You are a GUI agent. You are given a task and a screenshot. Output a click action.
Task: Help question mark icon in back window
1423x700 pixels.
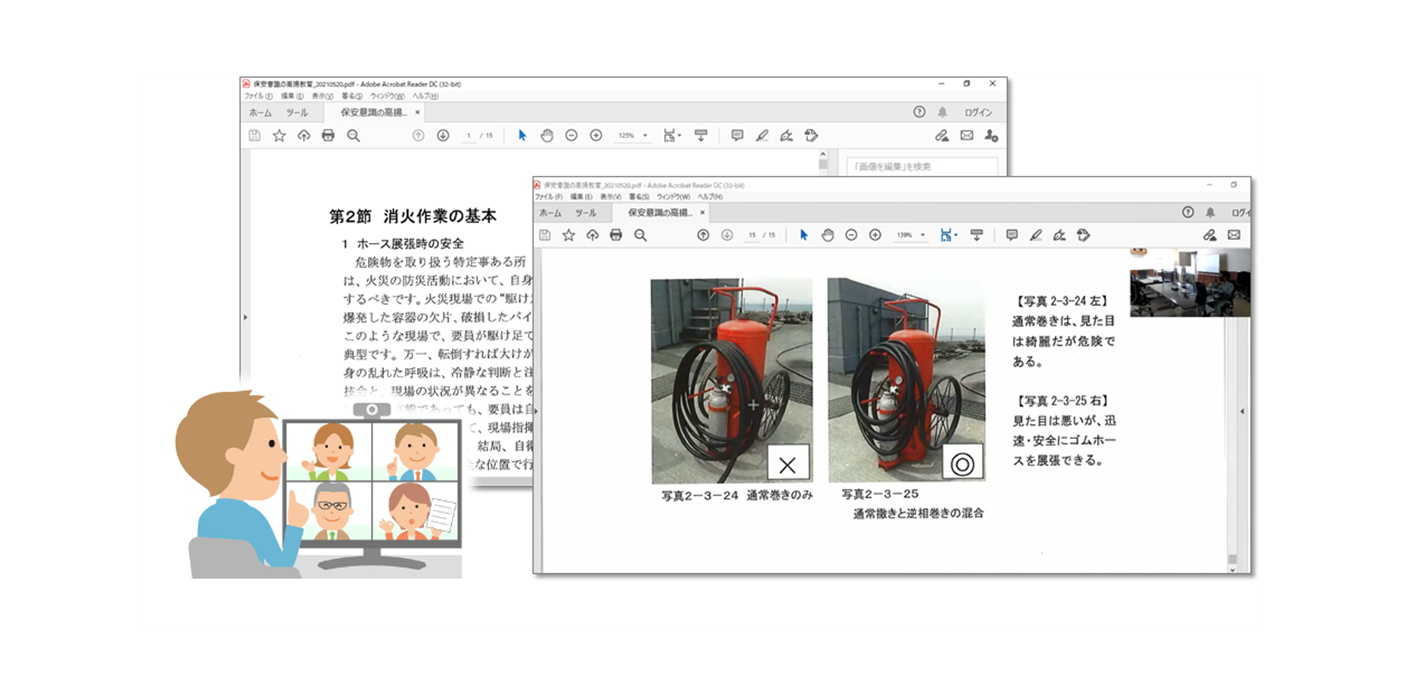[x=919, y=112]
